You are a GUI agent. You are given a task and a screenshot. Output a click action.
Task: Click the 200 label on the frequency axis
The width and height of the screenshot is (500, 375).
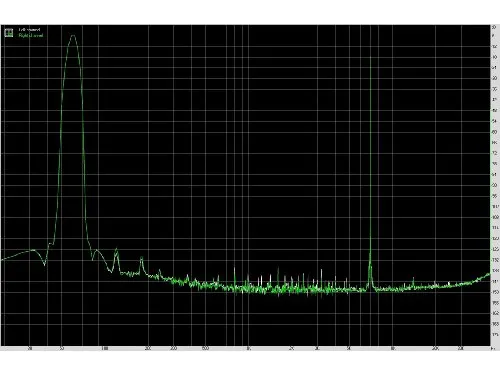point(148,349)
